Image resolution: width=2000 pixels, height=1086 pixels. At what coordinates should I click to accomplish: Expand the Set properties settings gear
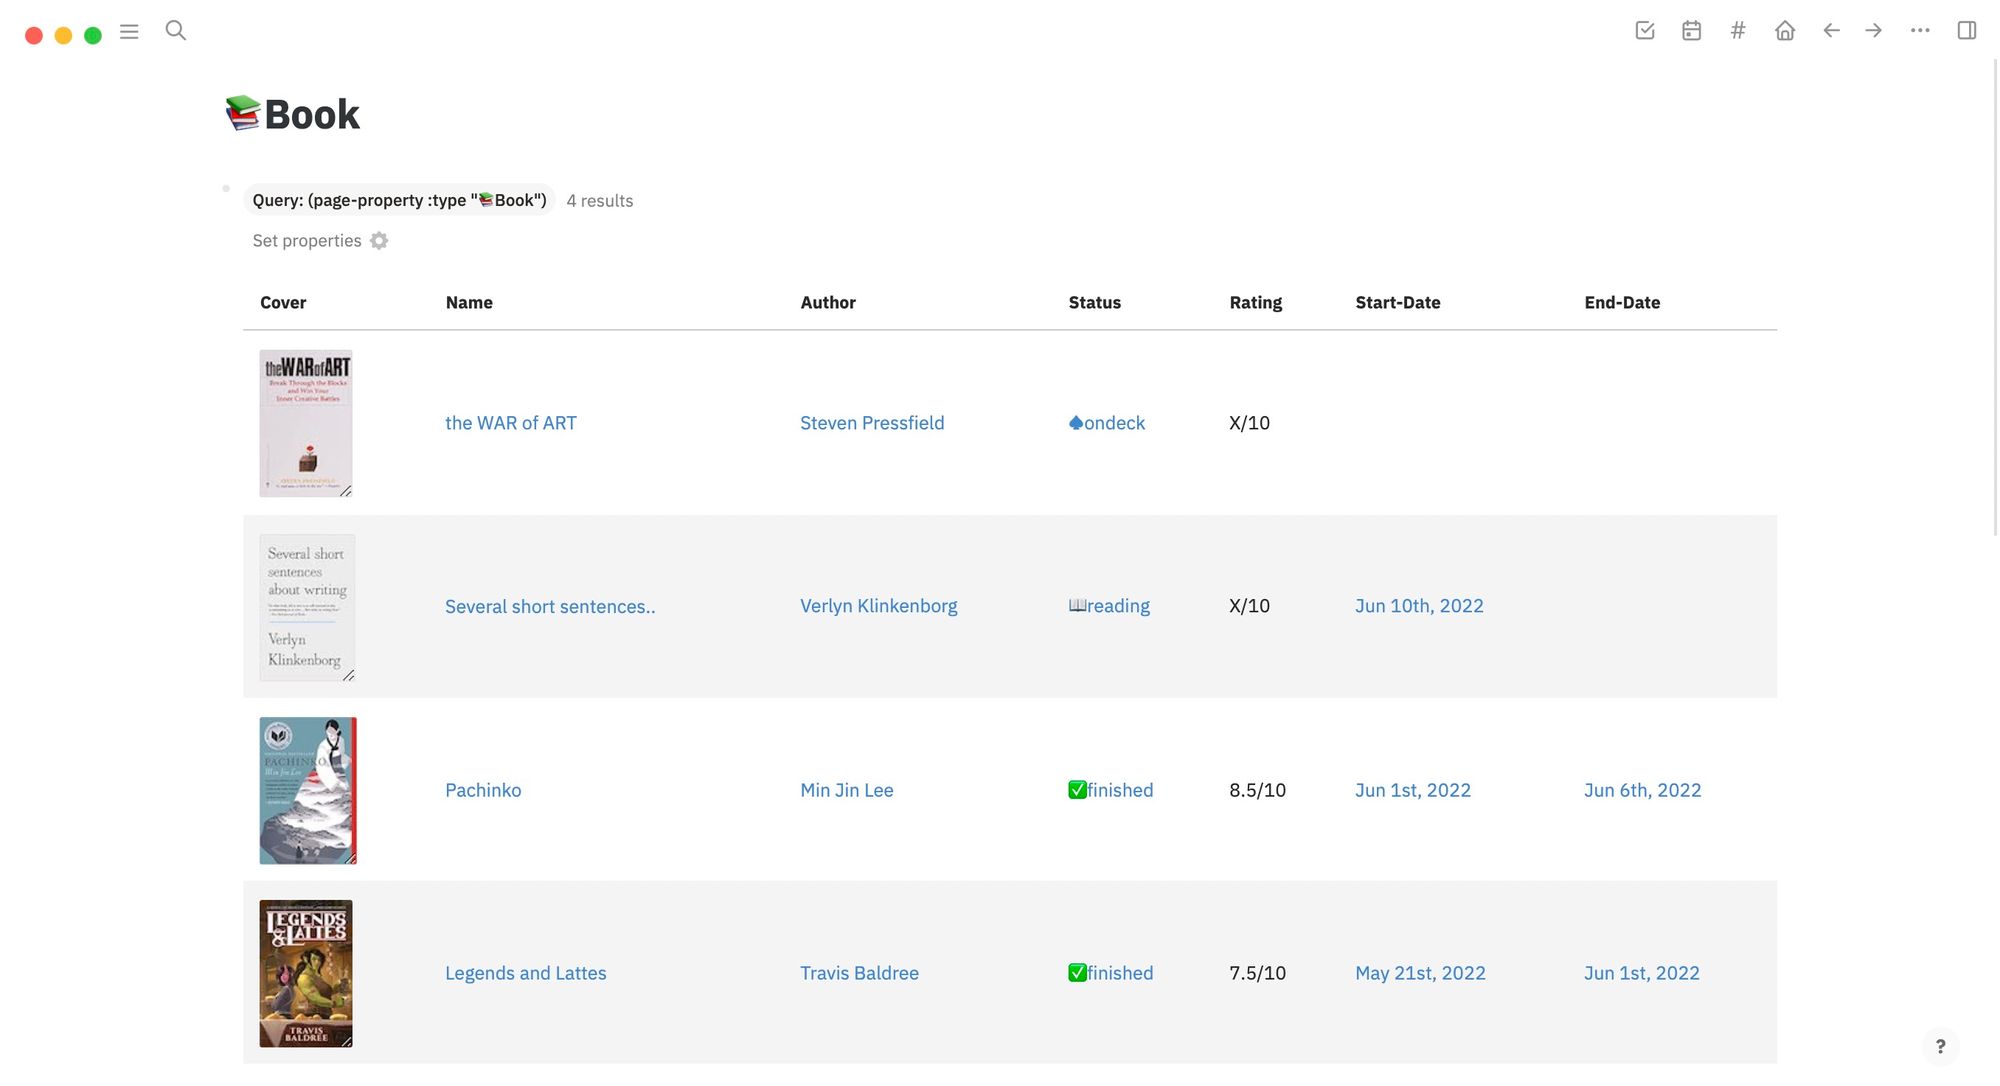click(x=378, y=241)
